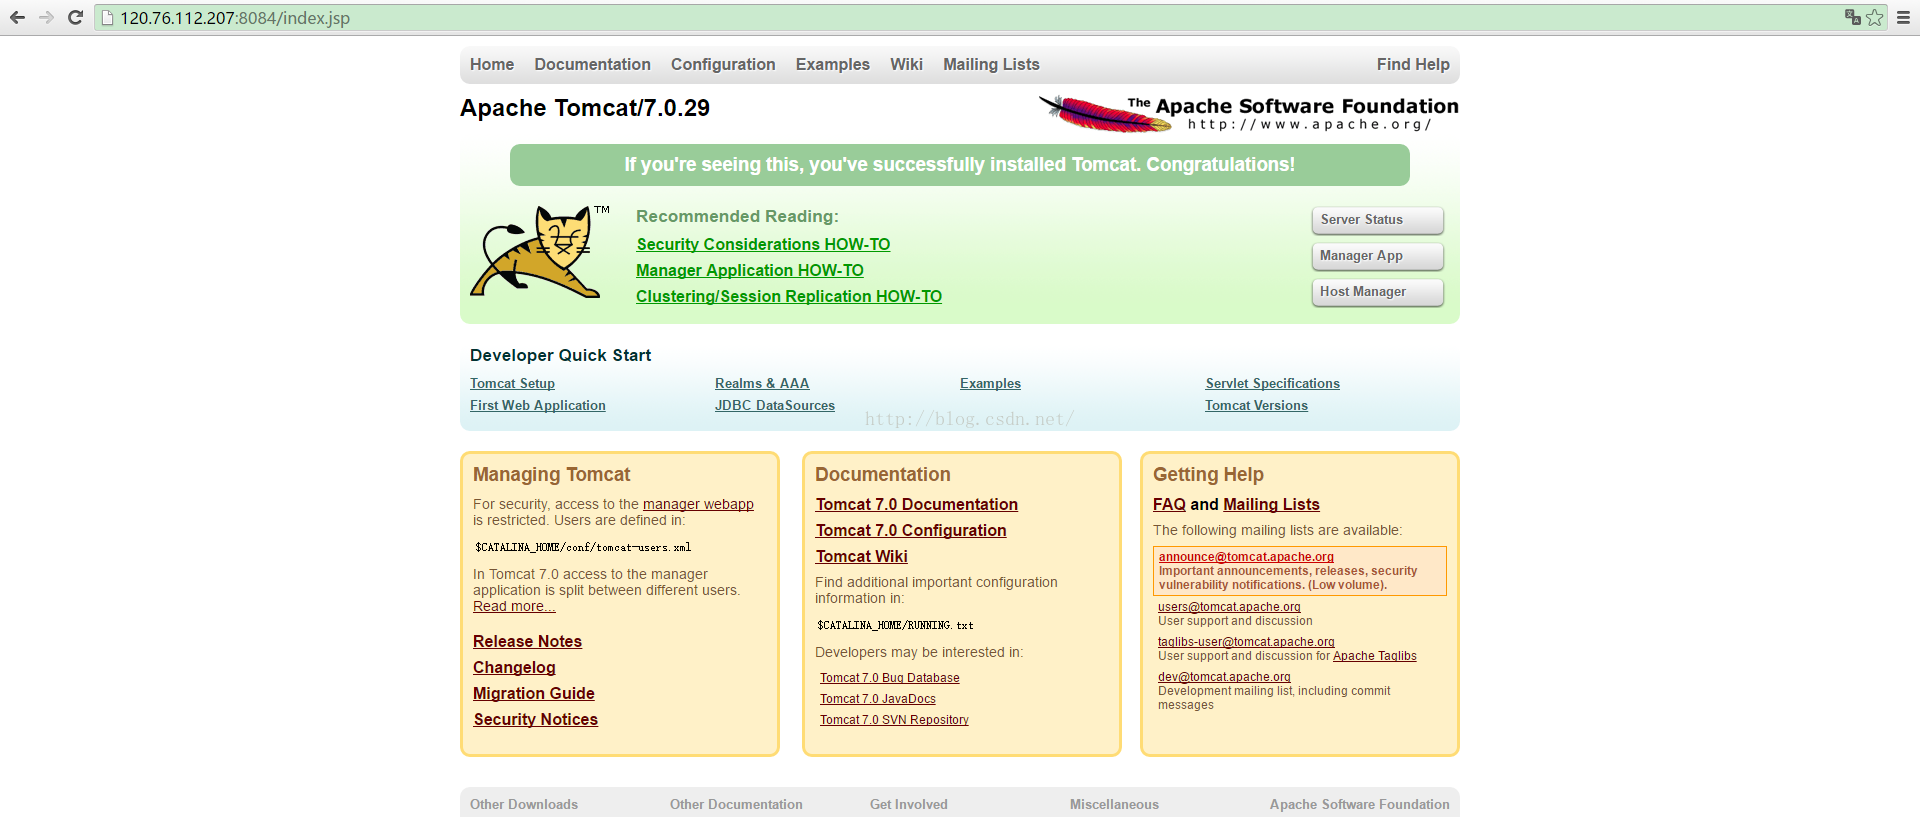Screen dimensions: 1920x817
Task: Open the Tomcat Setup link
Action: [x=512, y=383]
